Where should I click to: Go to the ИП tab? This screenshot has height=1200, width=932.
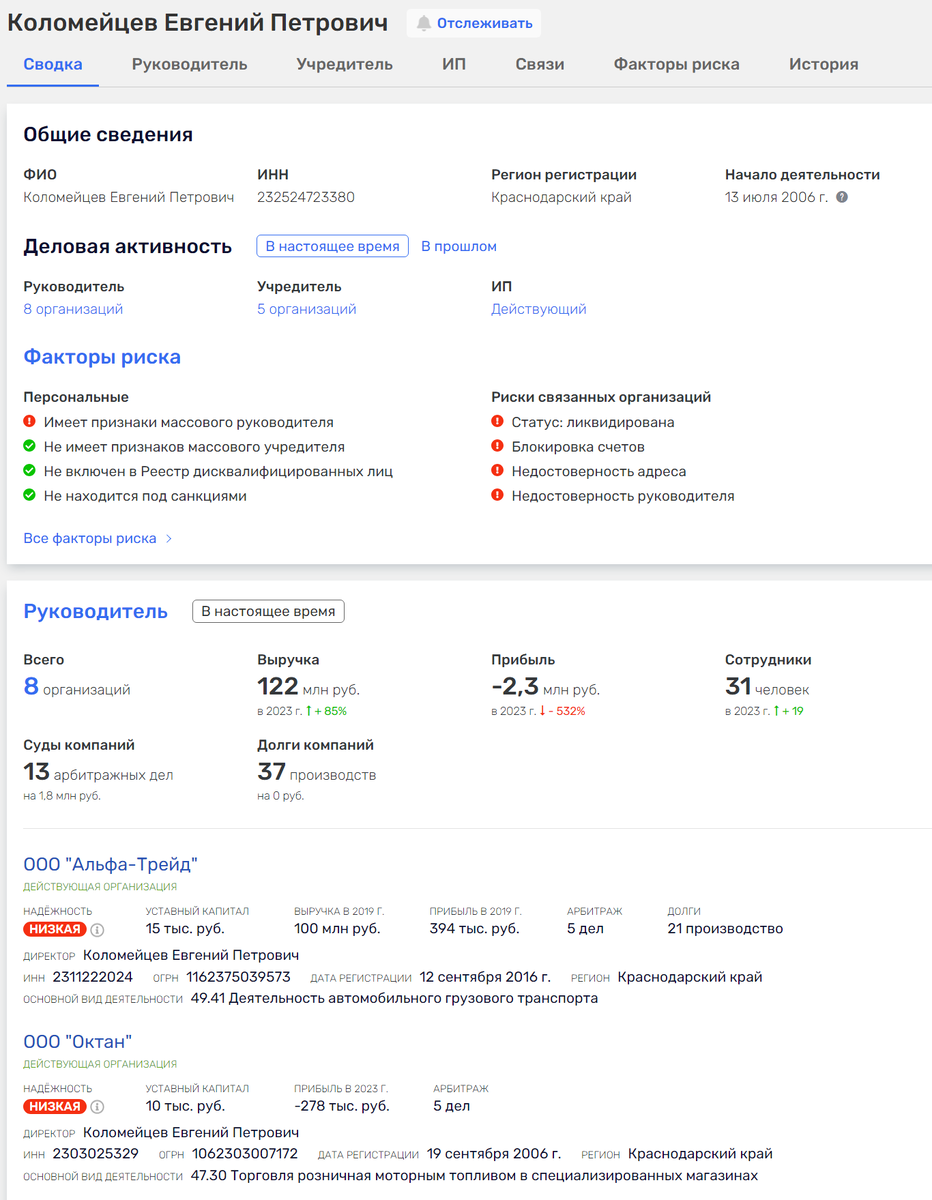click(454, 64)
